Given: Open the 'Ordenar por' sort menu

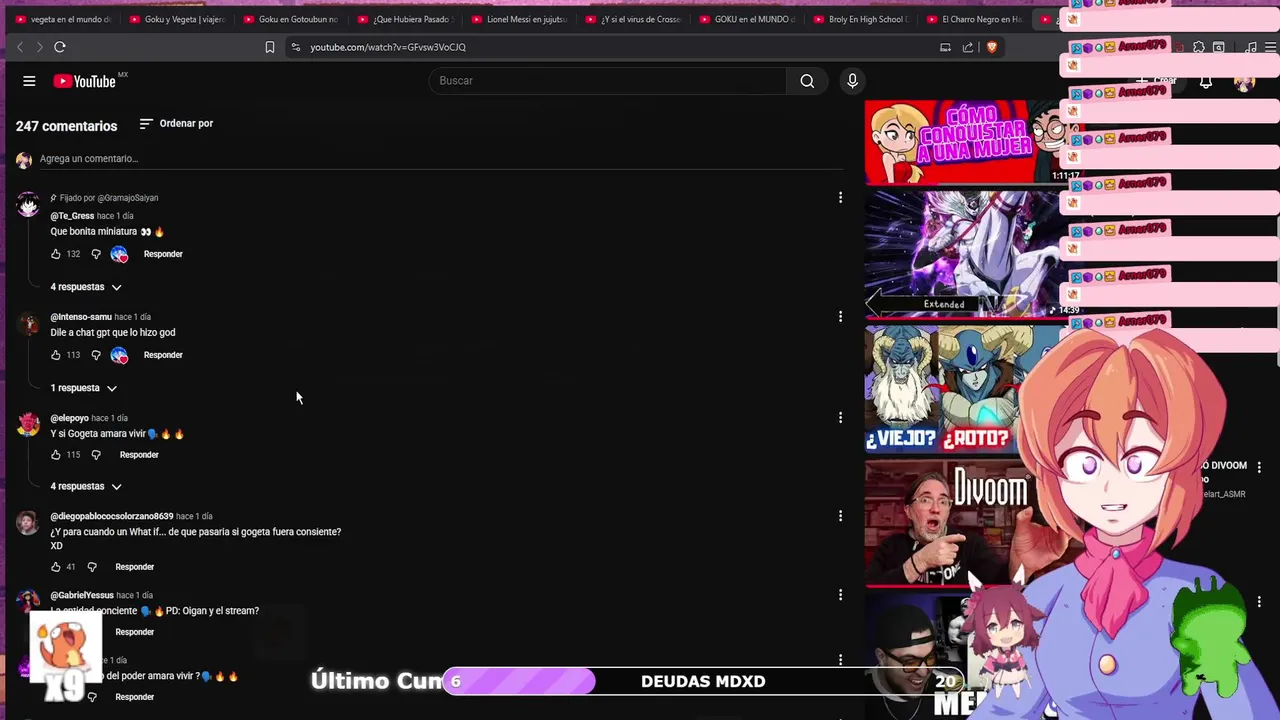Looking at the screenshot, I should (x=176, y=124).
